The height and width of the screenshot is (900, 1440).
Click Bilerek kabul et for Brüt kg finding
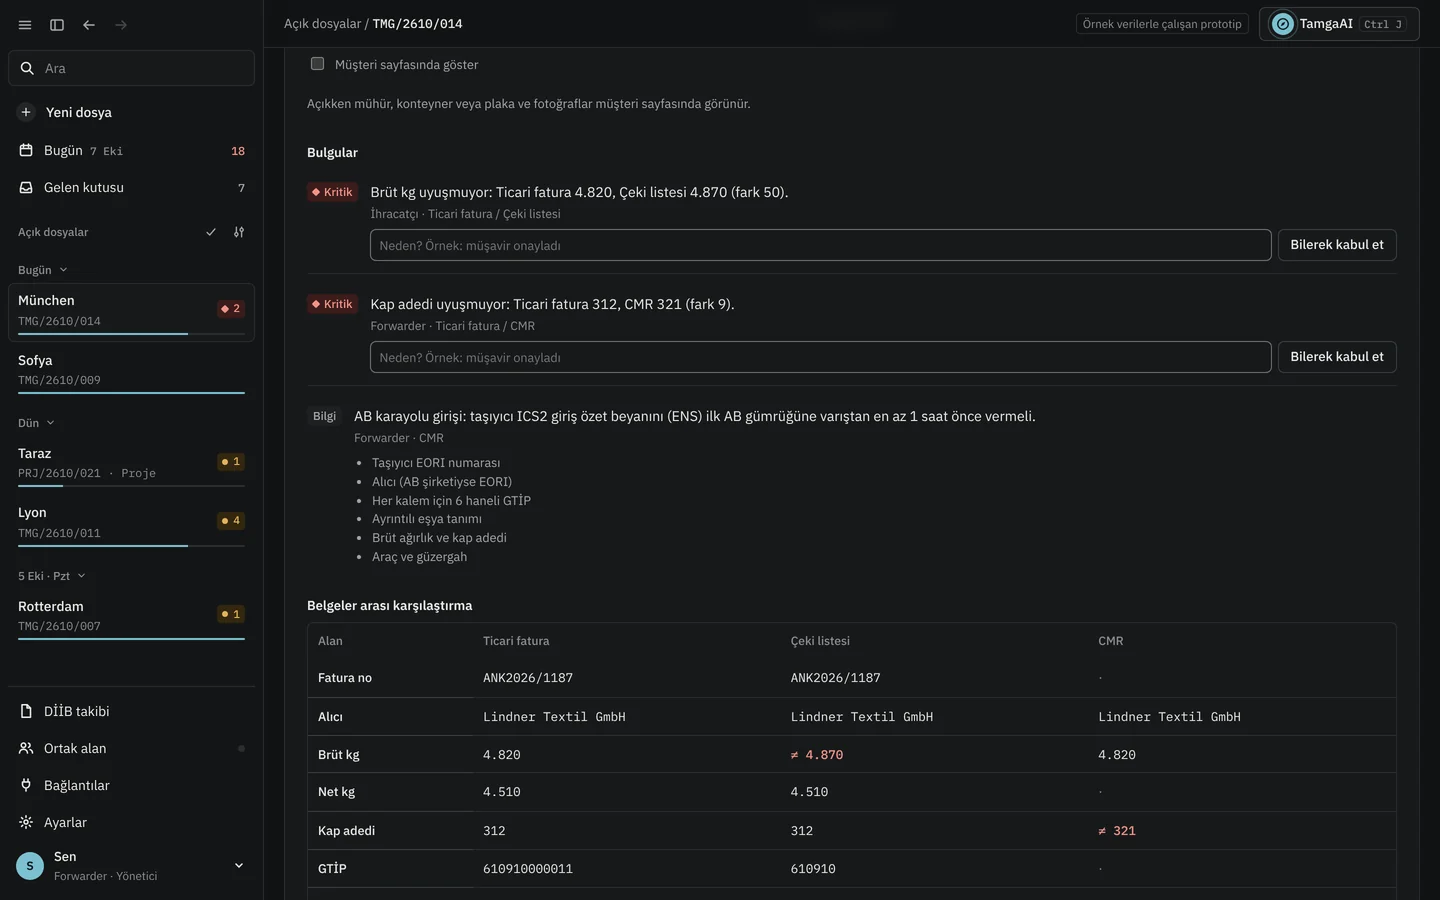(x=1337, y=245)
